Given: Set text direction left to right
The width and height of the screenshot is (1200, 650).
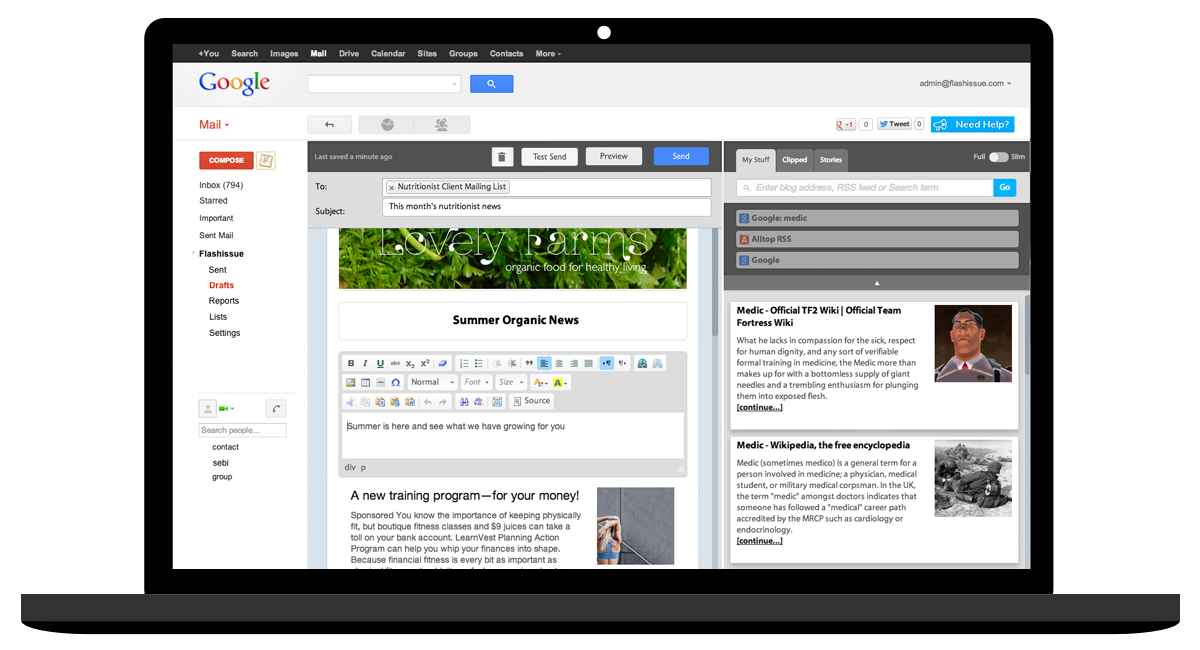Looking at the screenshot, I should click(607, 363).
